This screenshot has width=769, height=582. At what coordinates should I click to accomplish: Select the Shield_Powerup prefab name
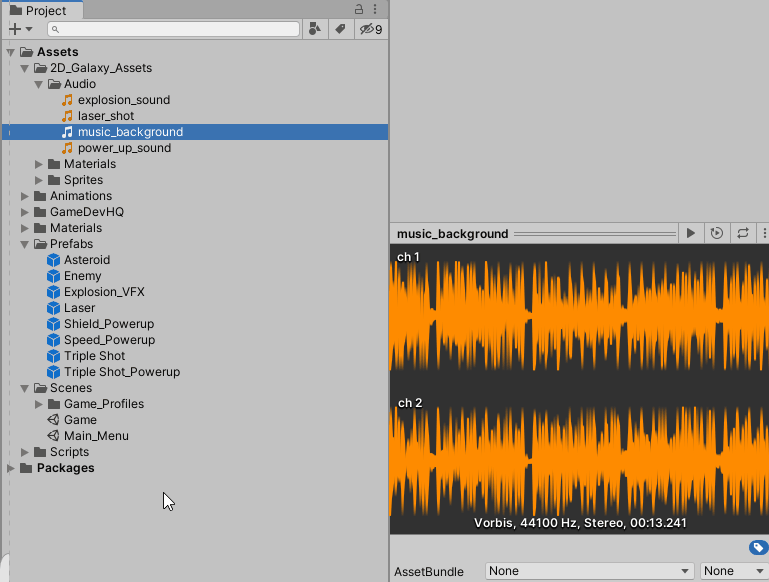109,324
